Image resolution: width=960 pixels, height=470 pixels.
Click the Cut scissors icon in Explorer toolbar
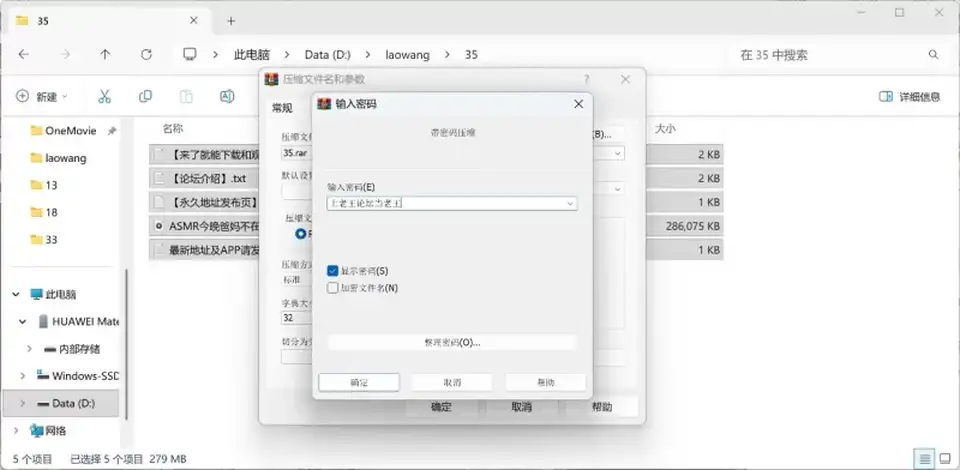tap(104, 96)
